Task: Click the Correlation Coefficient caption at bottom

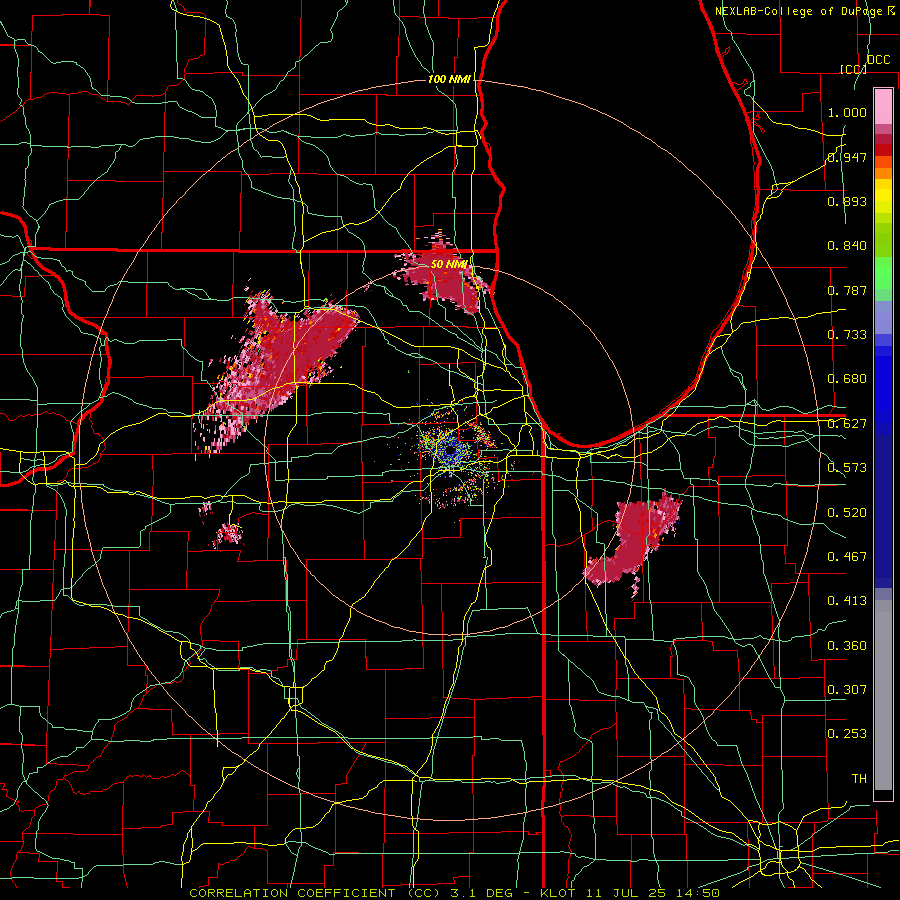Action: click(454, 893)
